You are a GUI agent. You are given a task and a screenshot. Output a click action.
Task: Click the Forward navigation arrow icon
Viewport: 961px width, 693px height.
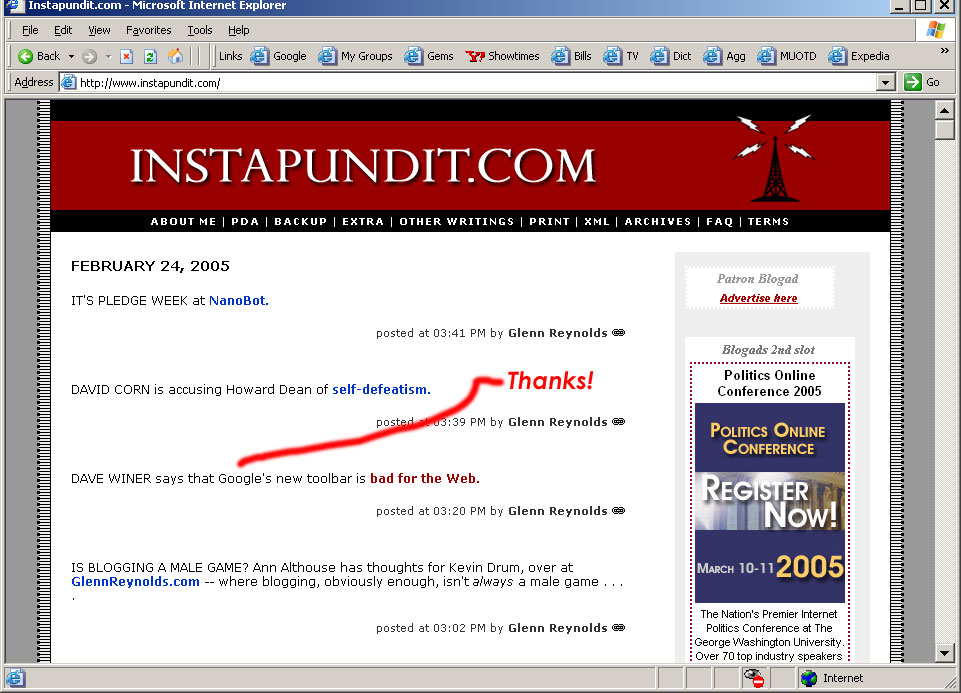(89, 56)
